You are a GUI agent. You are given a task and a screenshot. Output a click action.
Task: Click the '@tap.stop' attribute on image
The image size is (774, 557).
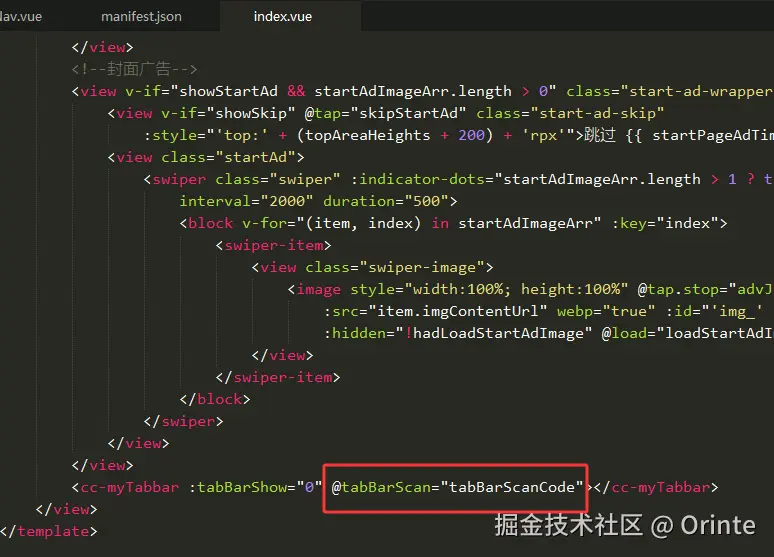[x=678, y=289]
